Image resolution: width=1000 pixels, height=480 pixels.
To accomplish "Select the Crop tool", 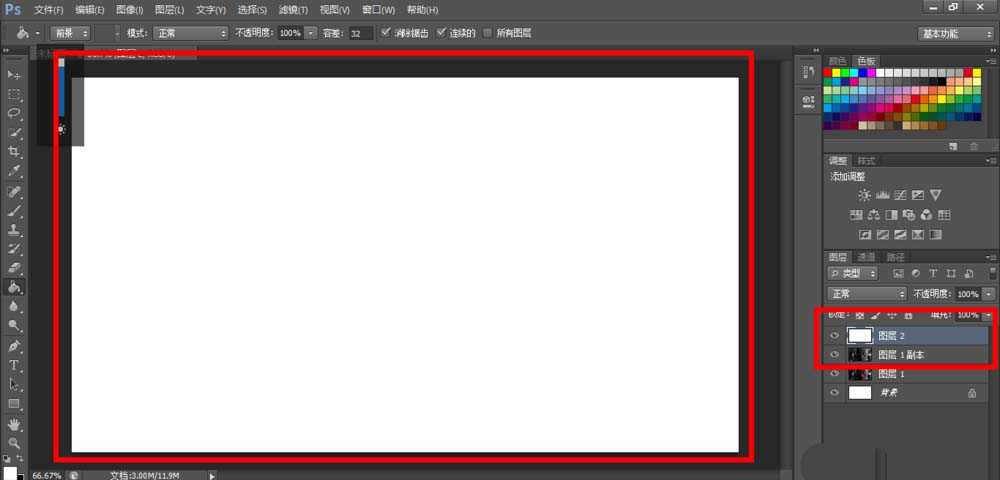I will [x=14, y=152].
